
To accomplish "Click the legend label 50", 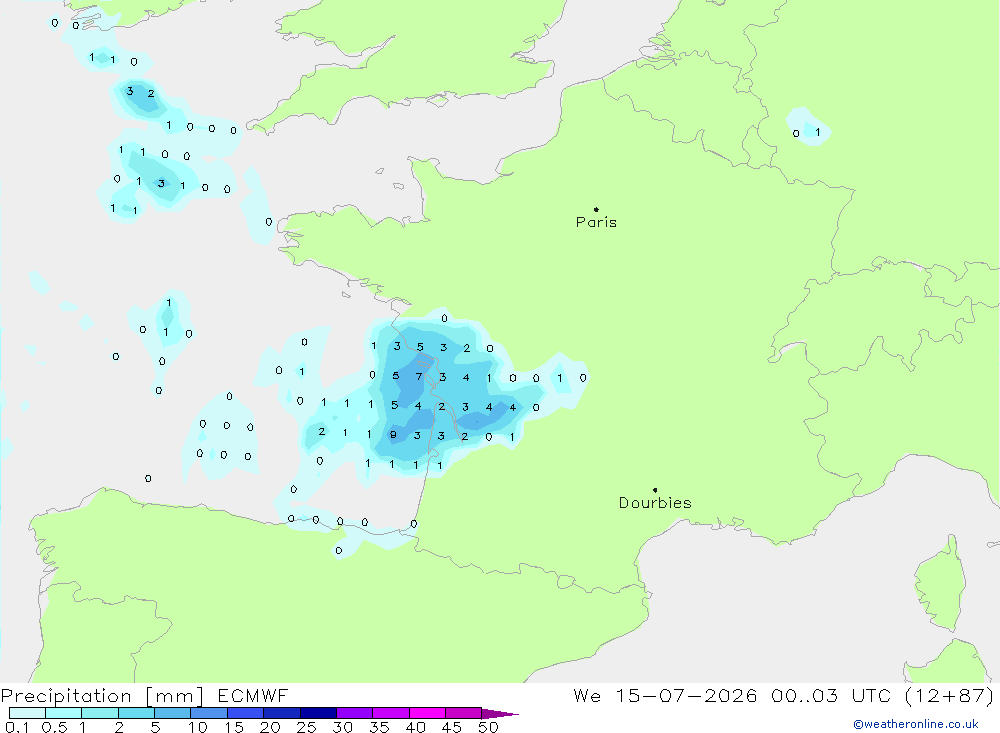I will 488,727.
